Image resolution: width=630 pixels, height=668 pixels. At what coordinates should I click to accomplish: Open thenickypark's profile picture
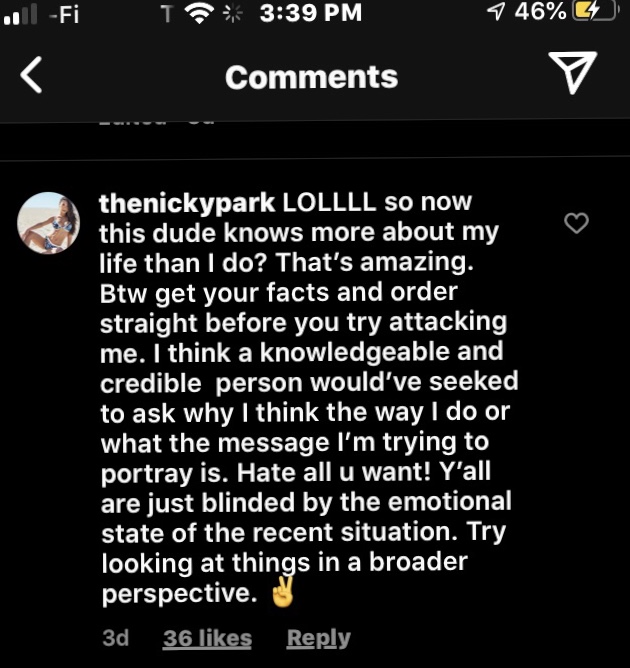pyautogui.click(x=49, y=222)
